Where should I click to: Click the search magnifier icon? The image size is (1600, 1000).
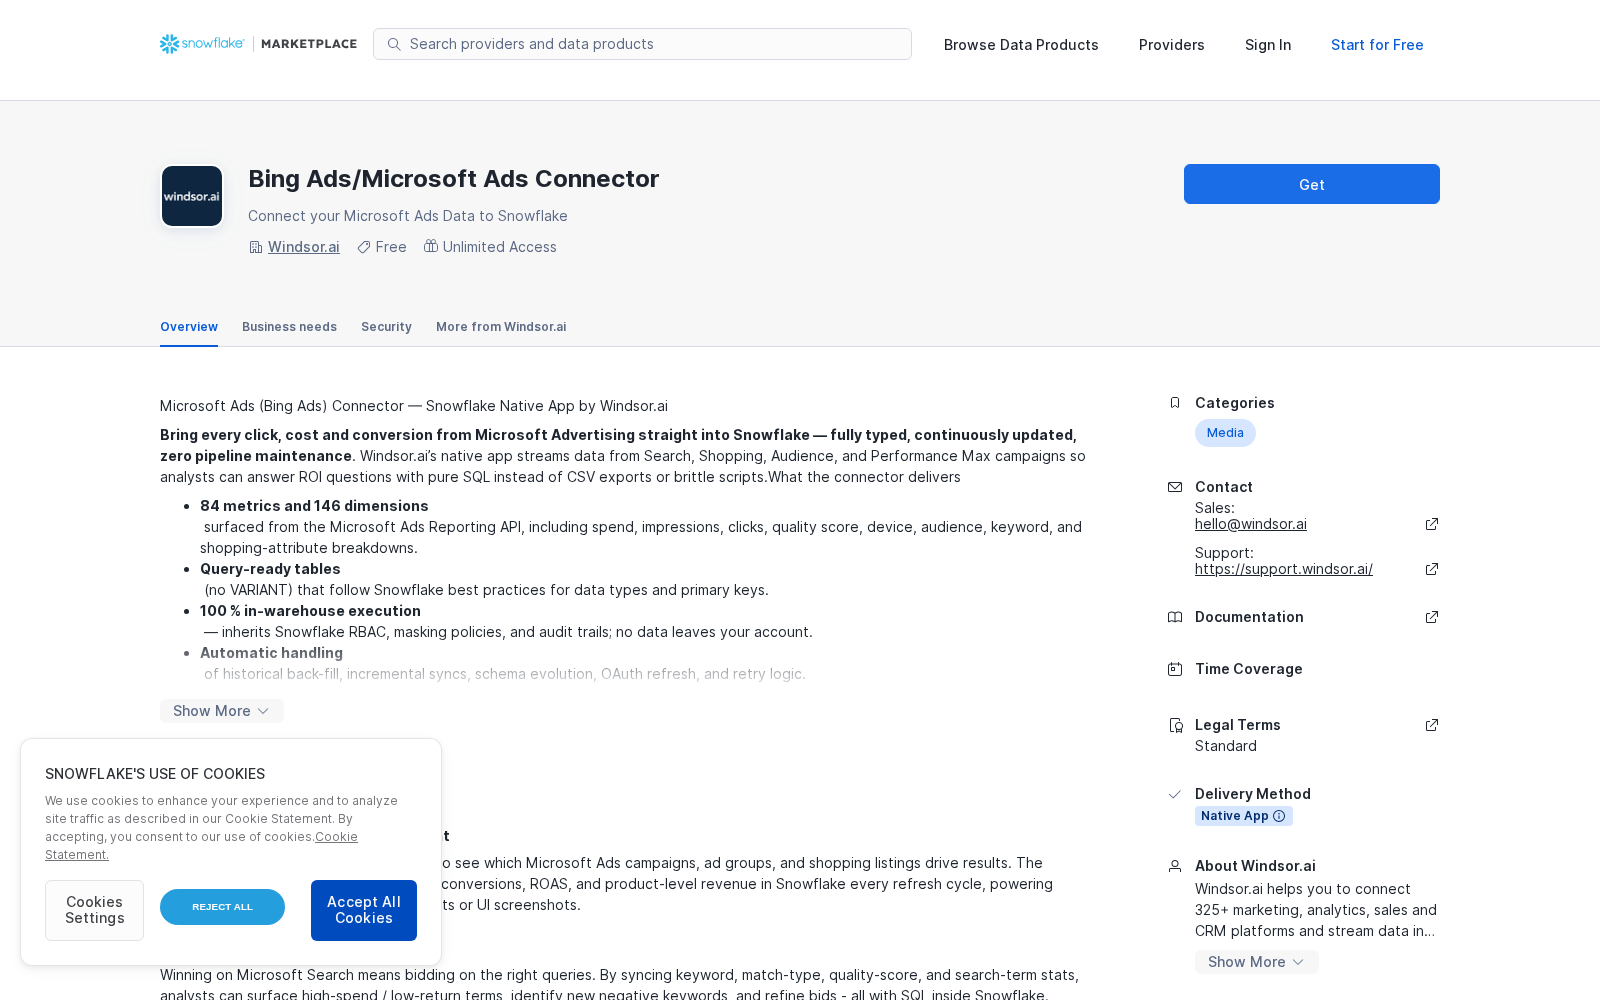point(394,44)
